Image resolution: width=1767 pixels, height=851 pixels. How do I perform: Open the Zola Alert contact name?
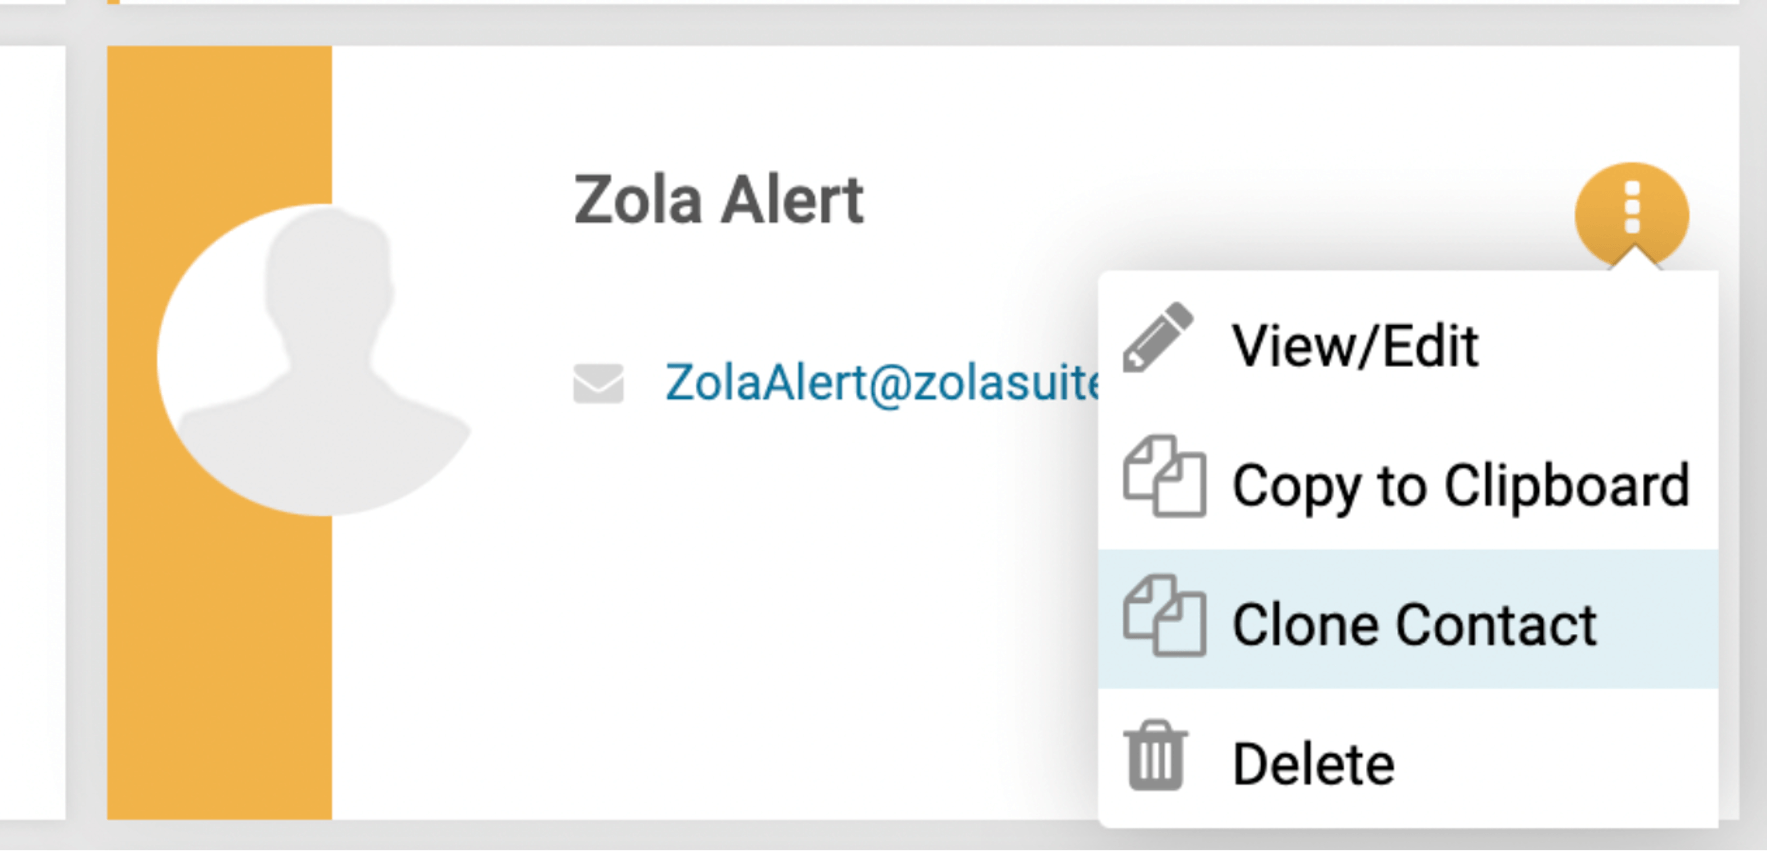click(718, 200)
